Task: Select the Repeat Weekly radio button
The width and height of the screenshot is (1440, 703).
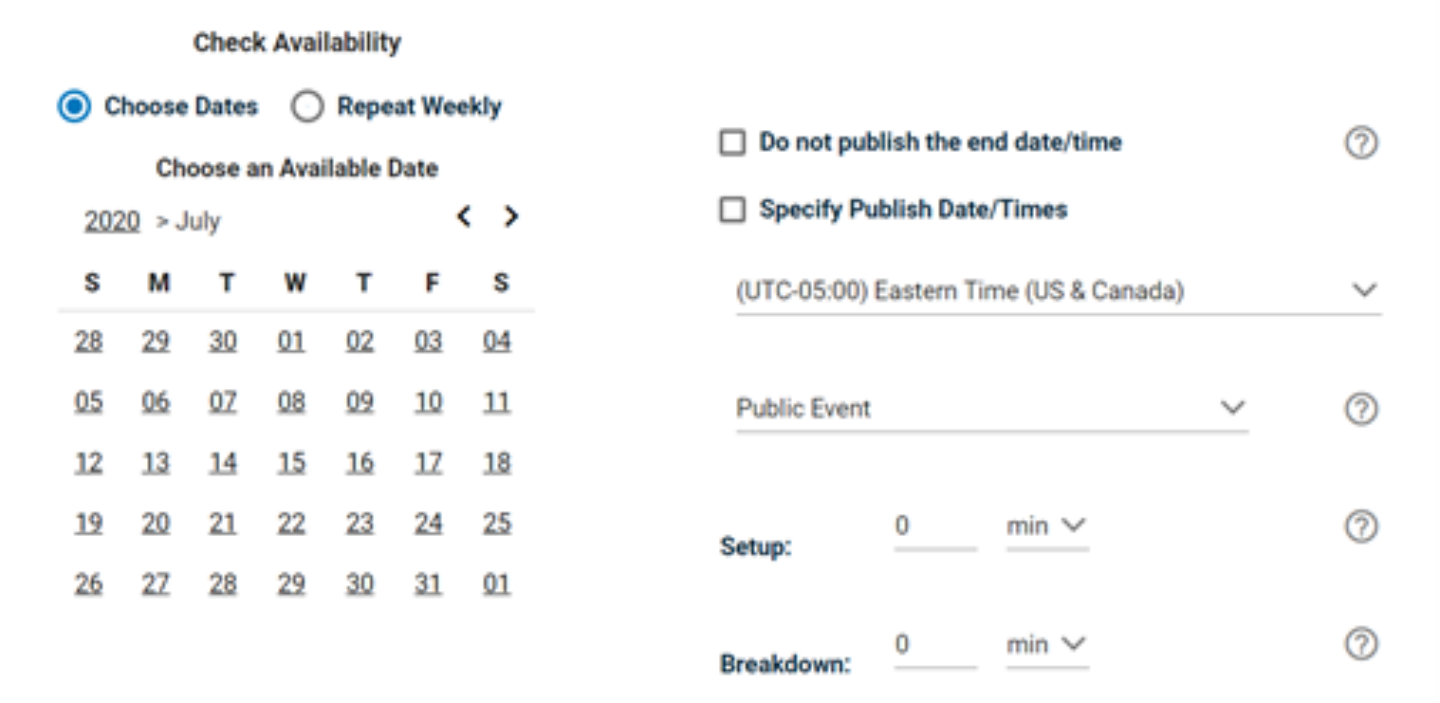Action: pos(307,107)
